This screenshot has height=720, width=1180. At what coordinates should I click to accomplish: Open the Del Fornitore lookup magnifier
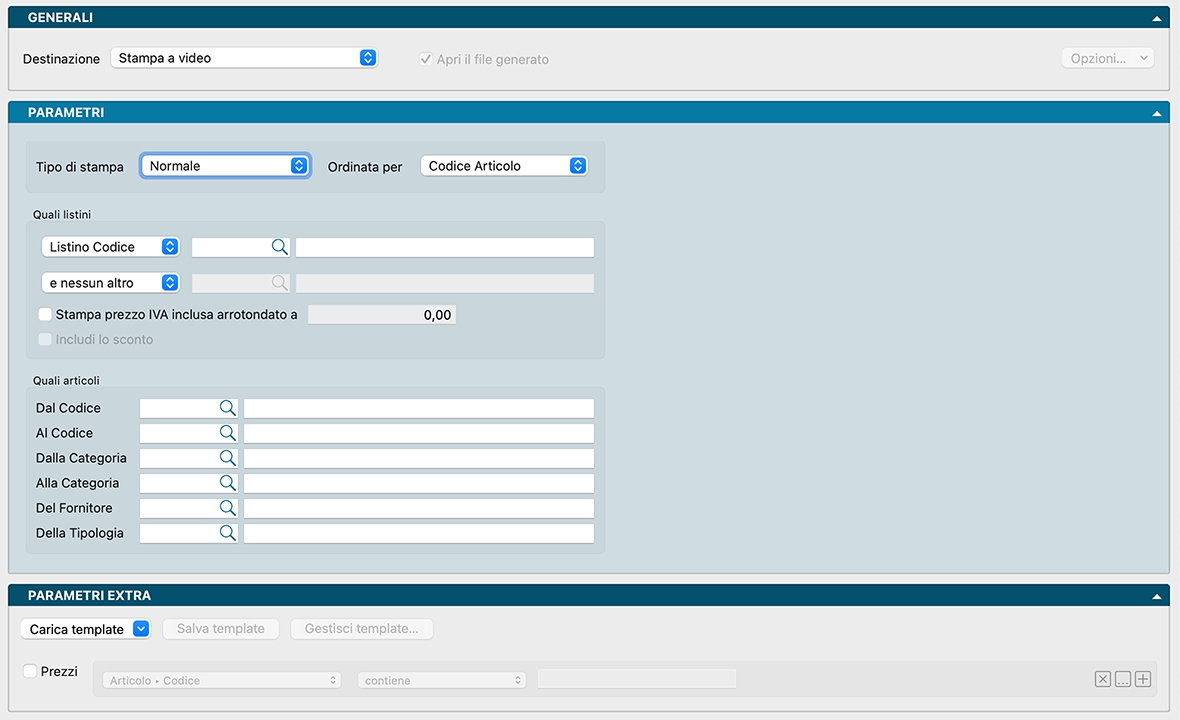(228, 508)
